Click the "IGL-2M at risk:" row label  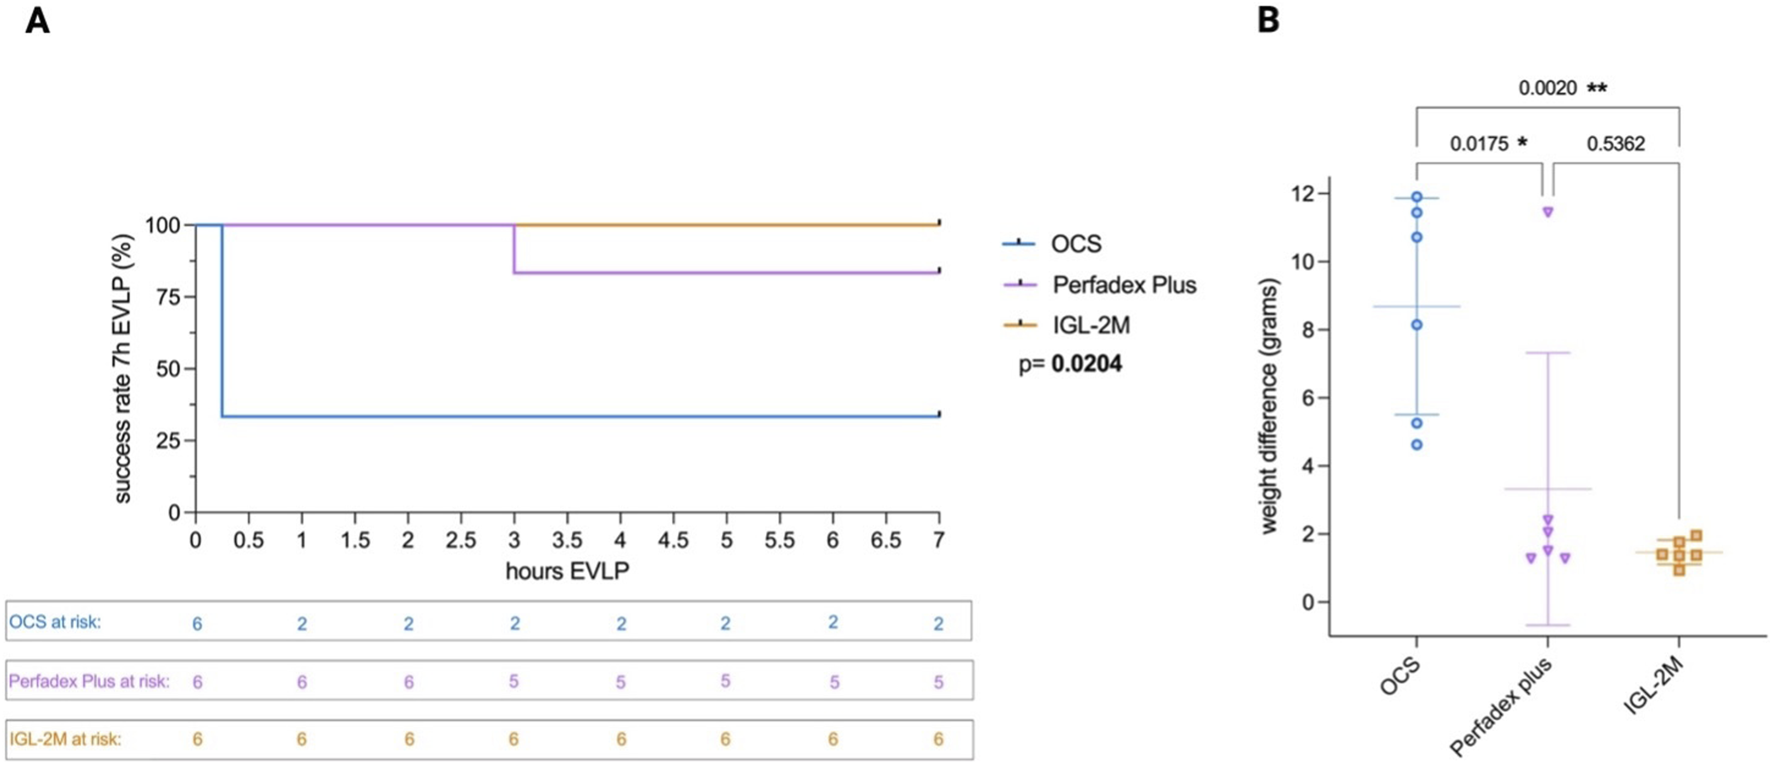[65, 739]
